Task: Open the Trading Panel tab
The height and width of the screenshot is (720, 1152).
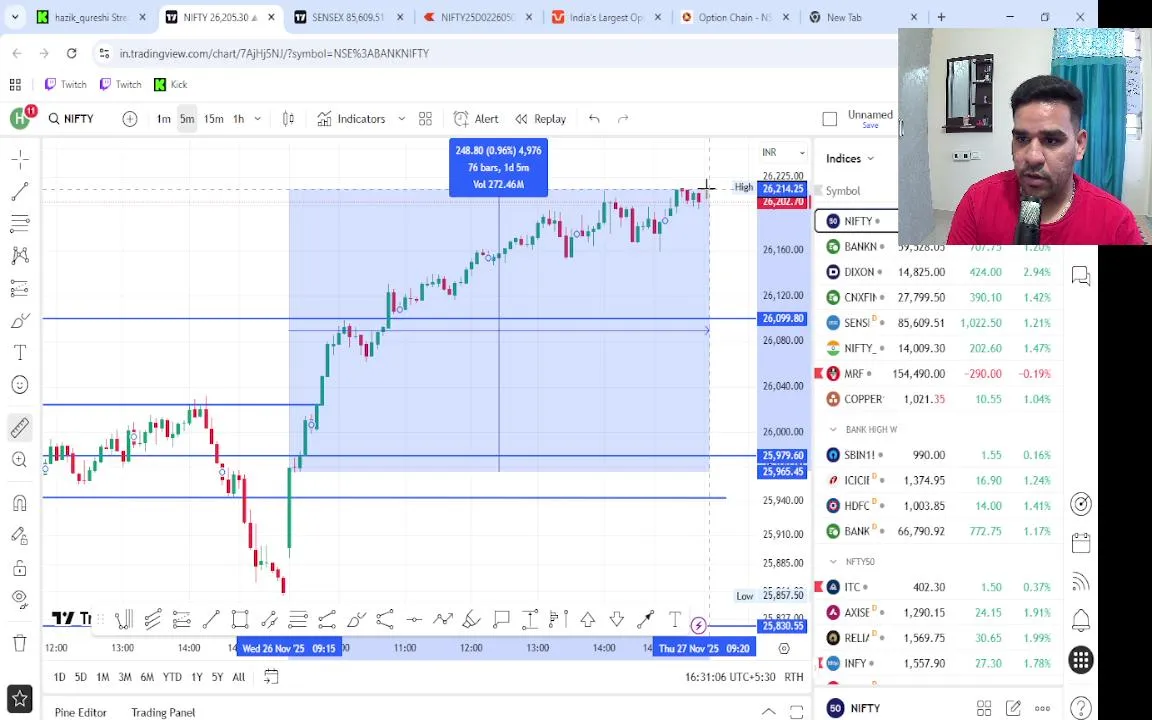Action: (x=163, y=712)
